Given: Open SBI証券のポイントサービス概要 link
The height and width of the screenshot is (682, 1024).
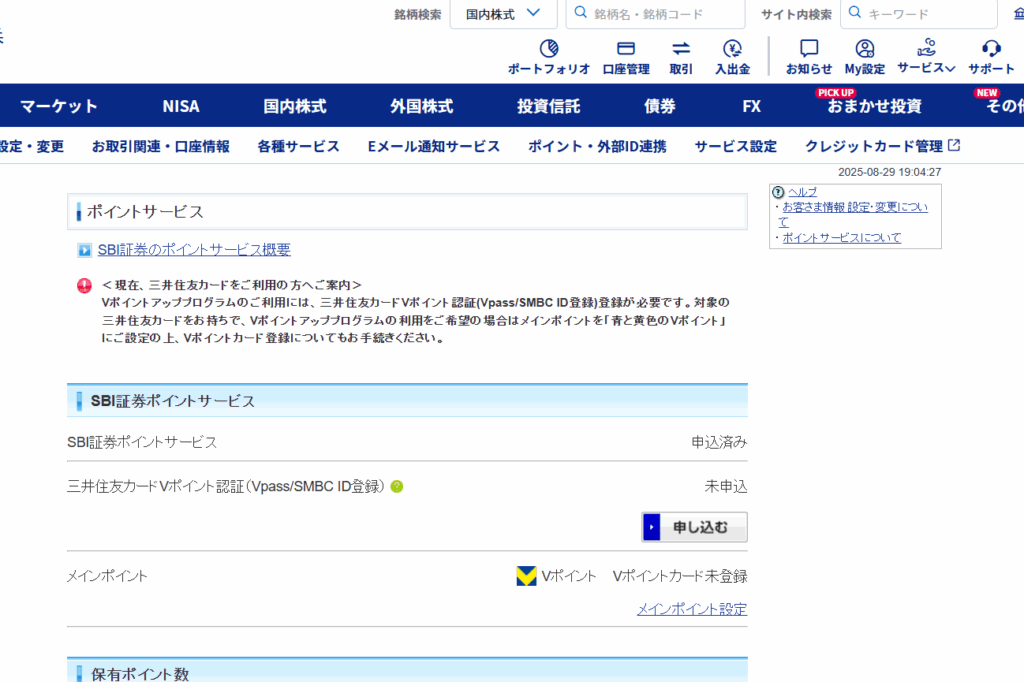Looking at the screenshot, I should pos(194,250).
